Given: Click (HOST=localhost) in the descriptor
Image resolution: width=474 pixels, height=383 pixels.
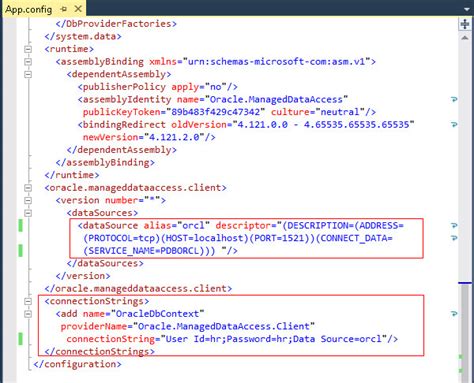Looking at the screenshot, I should (x=205, y=238).
